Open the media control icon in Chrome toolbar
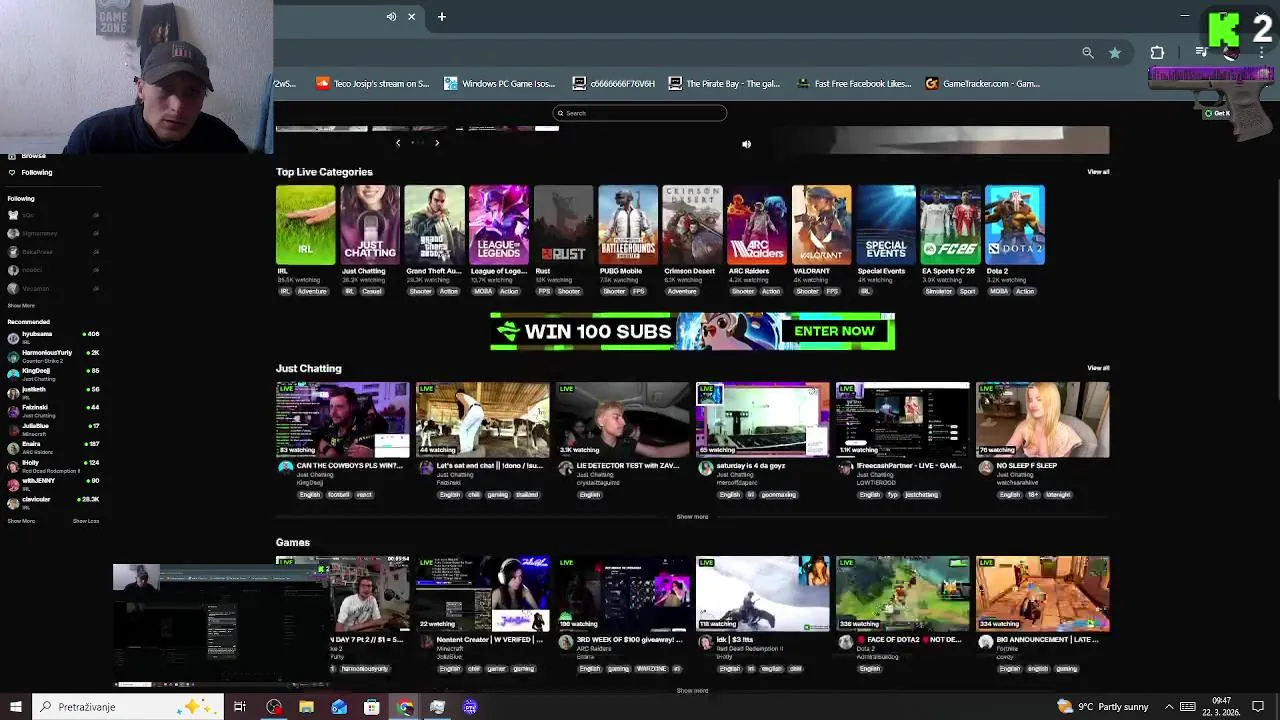 pyautogui.click(x=1201, y=53)
